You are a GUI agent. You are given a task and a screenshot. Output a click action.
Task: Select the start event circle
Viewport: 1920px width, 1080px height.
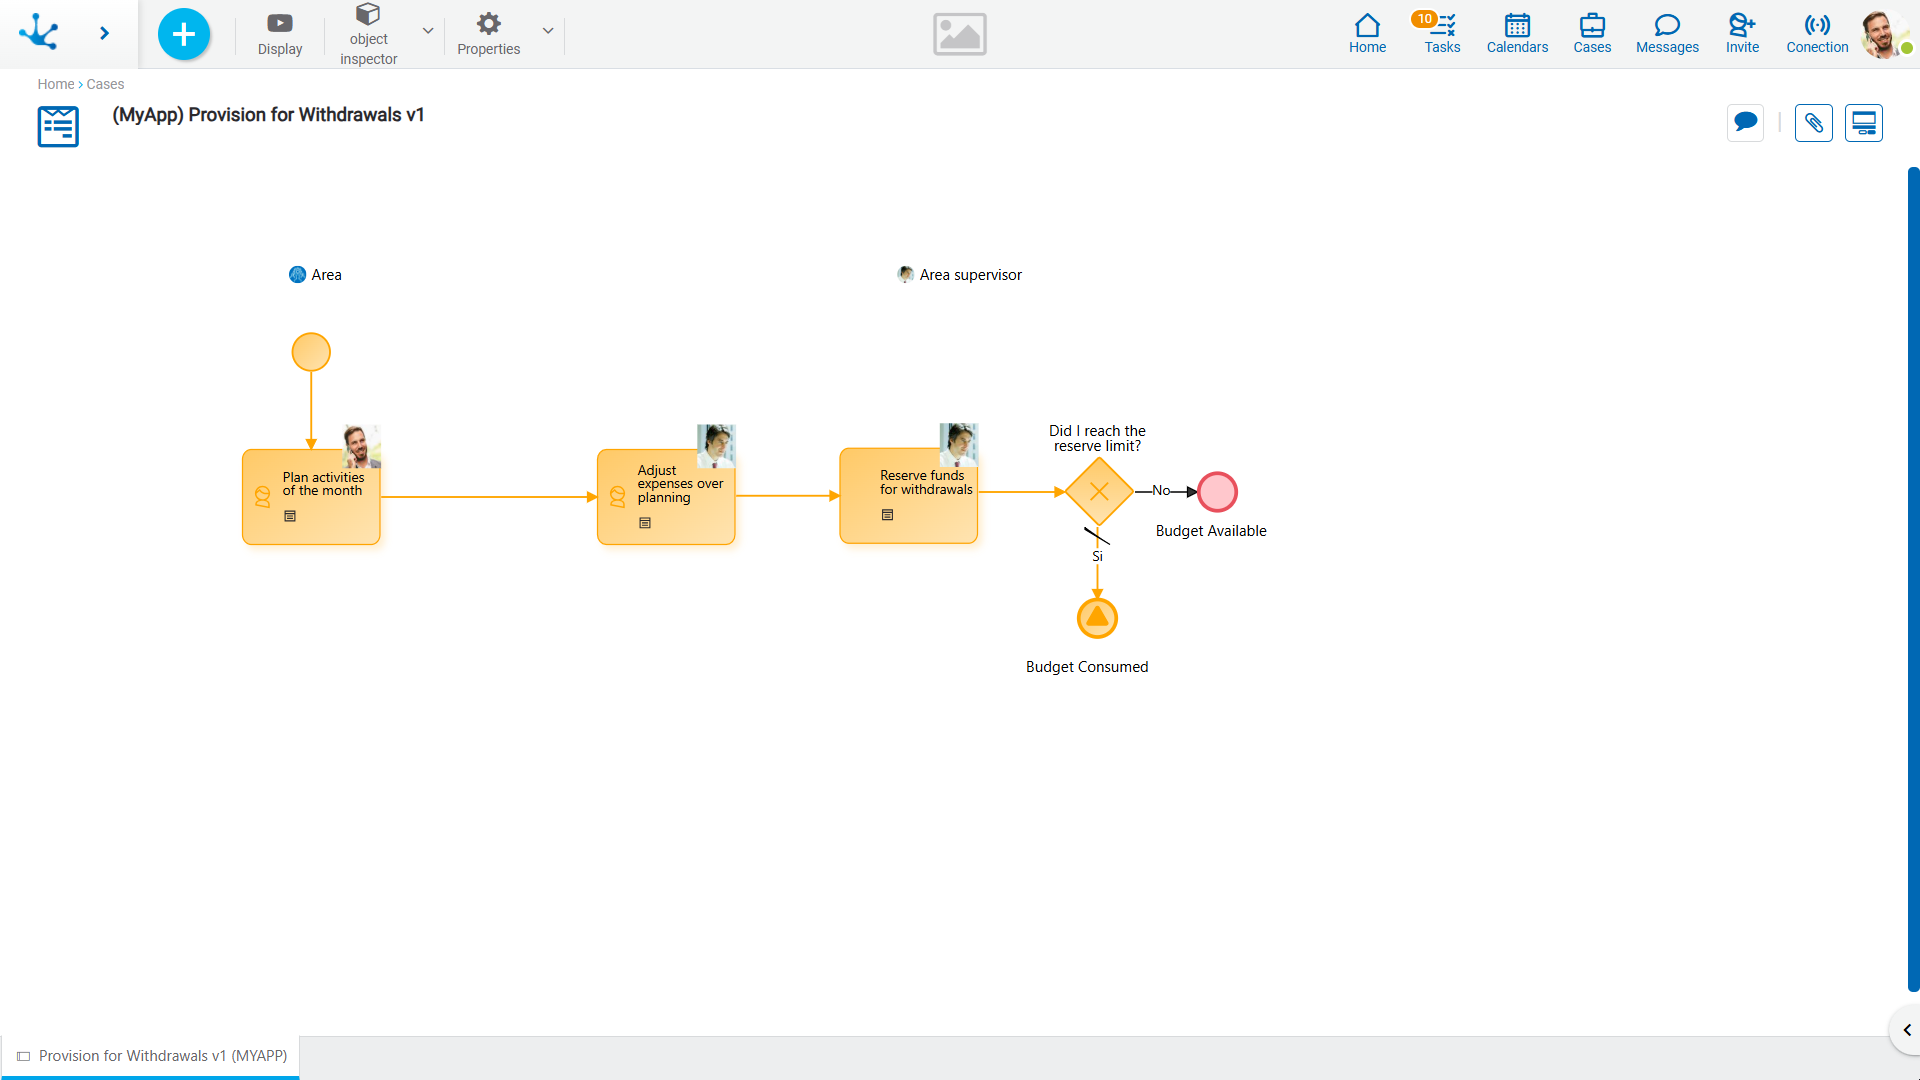pos(311,352)
